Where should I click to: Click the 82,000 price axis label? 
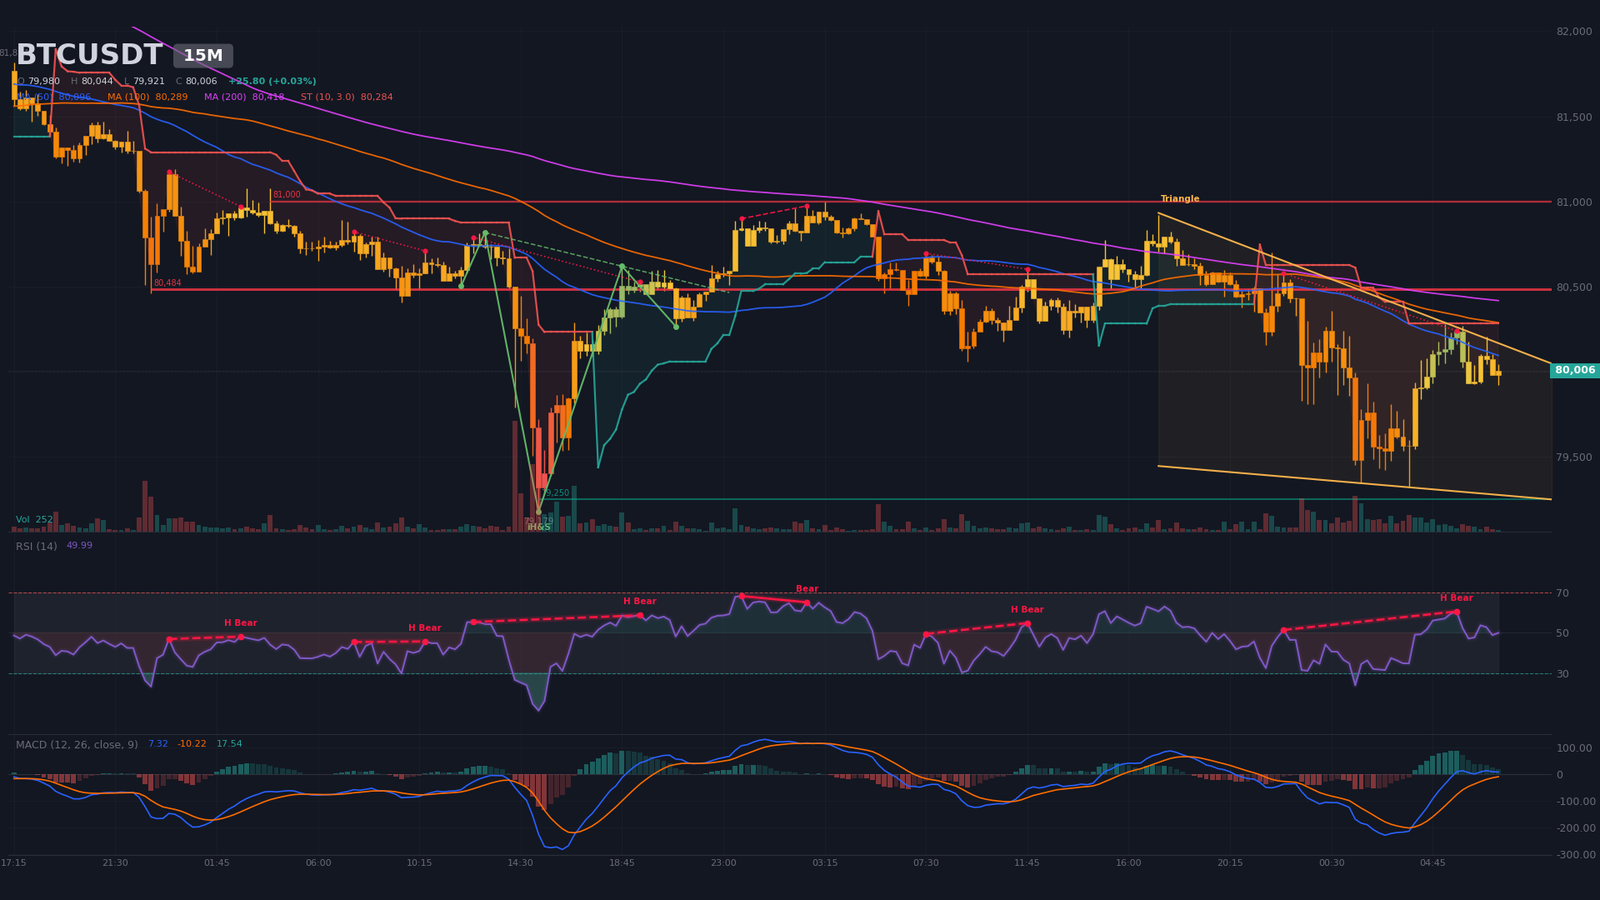pyautogui.click(x=1574, y=32)
